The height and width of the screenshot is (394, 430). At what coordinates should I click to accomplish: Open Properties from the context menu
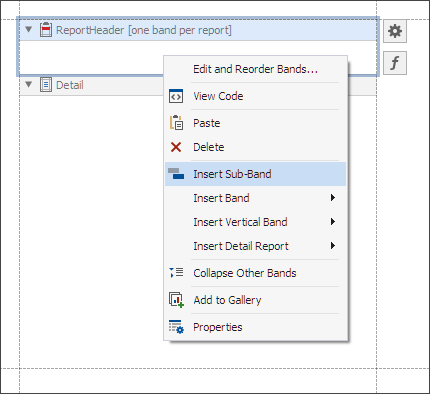pyautogui.click(x=256, y=327)
